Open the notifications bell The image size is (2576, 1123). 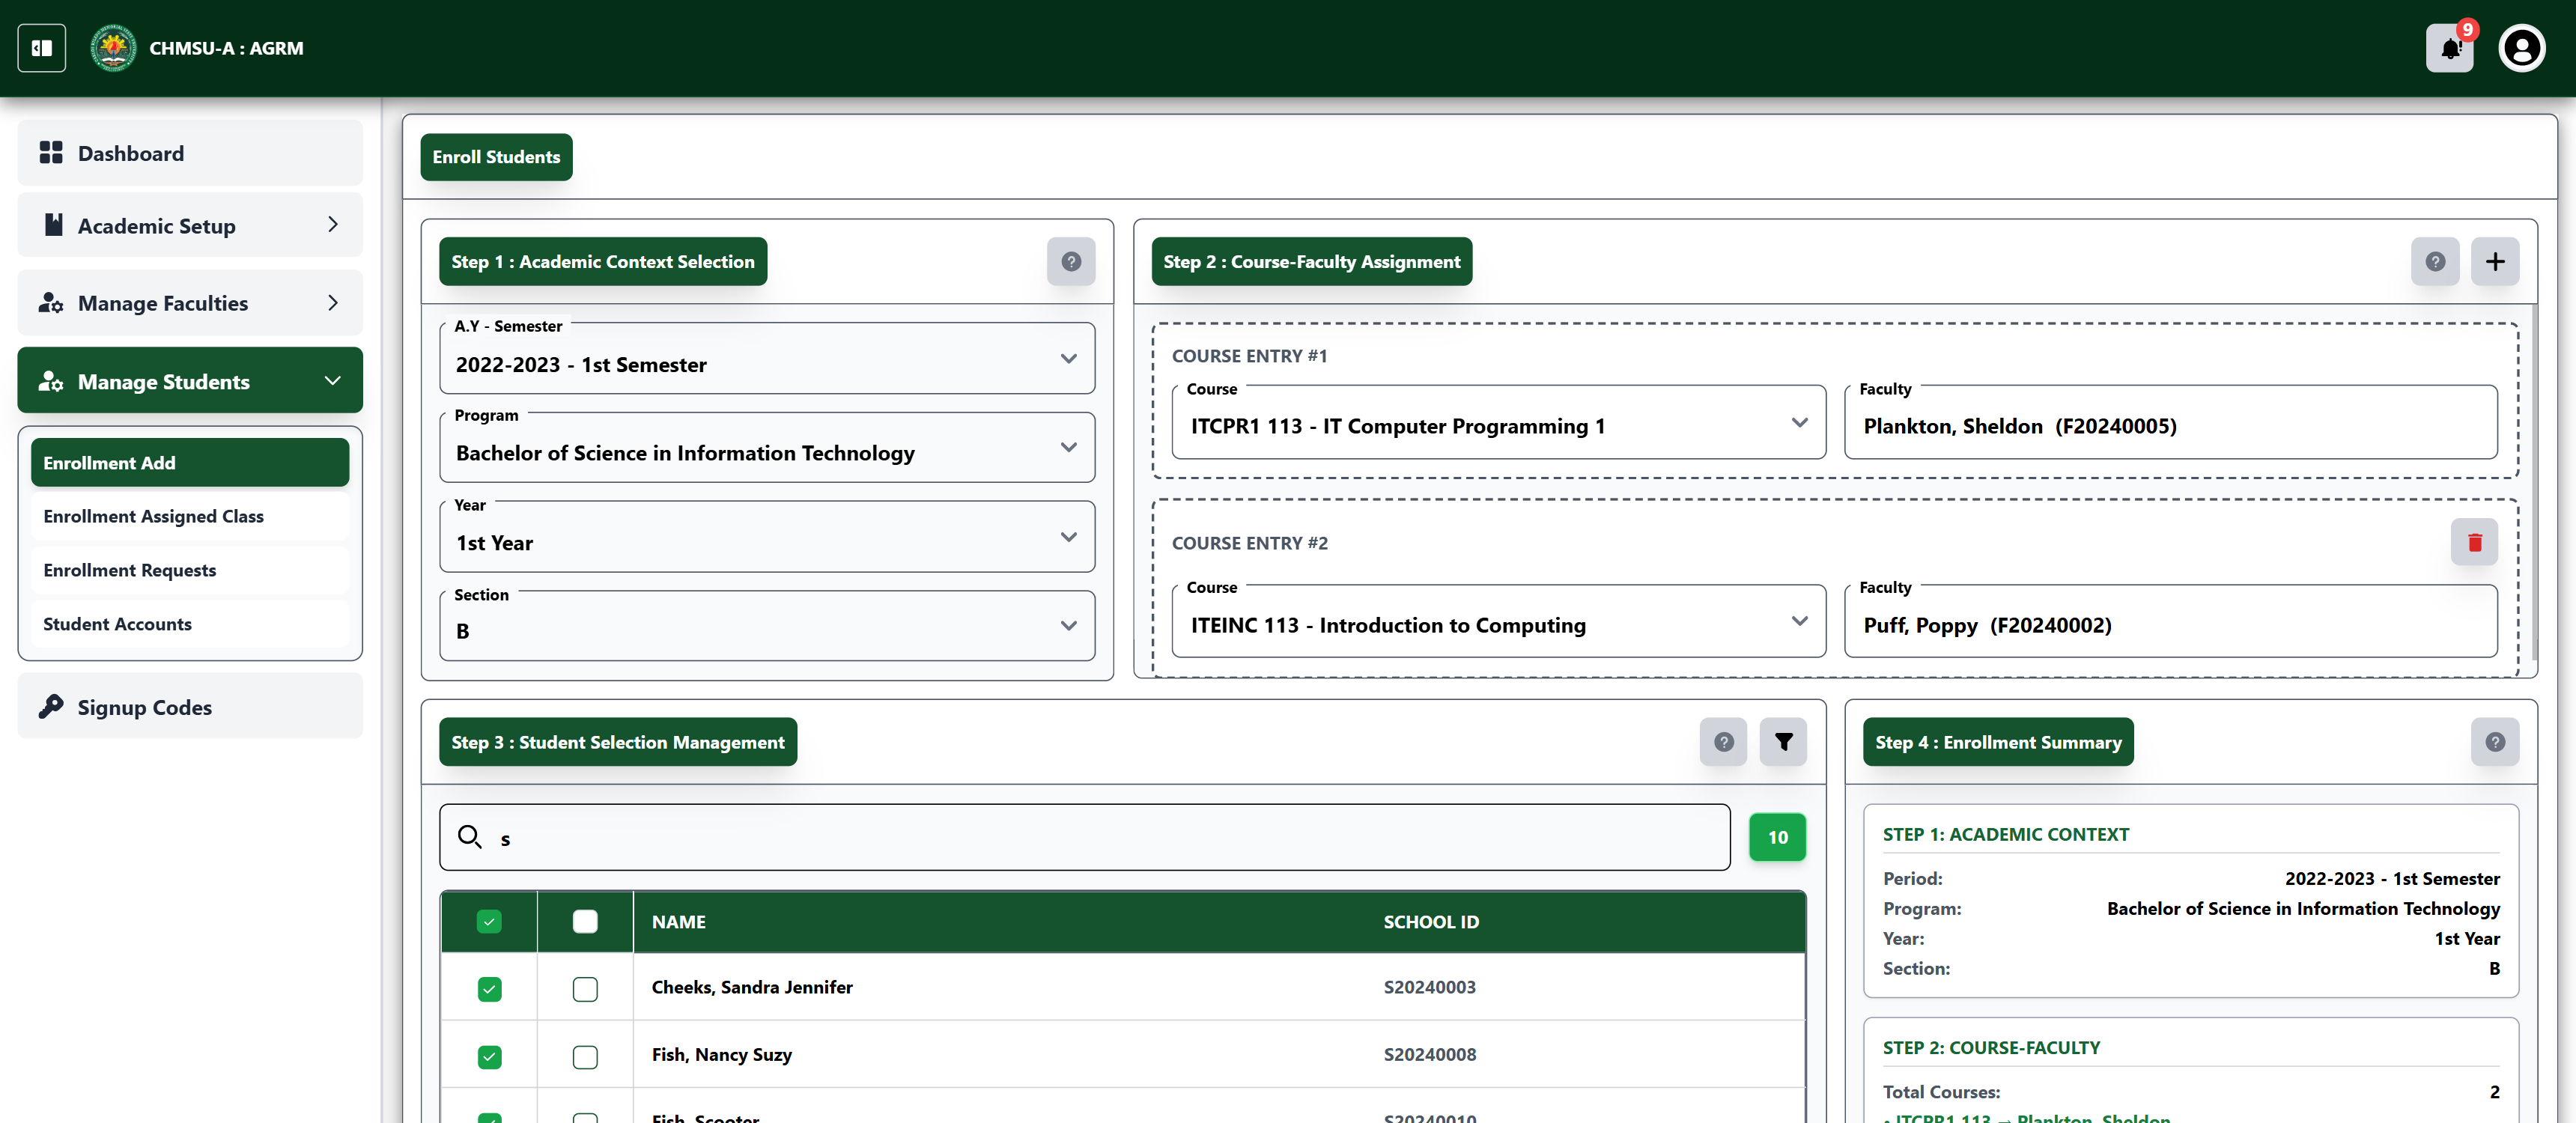pyautogui.click(x=2450, y=48)
